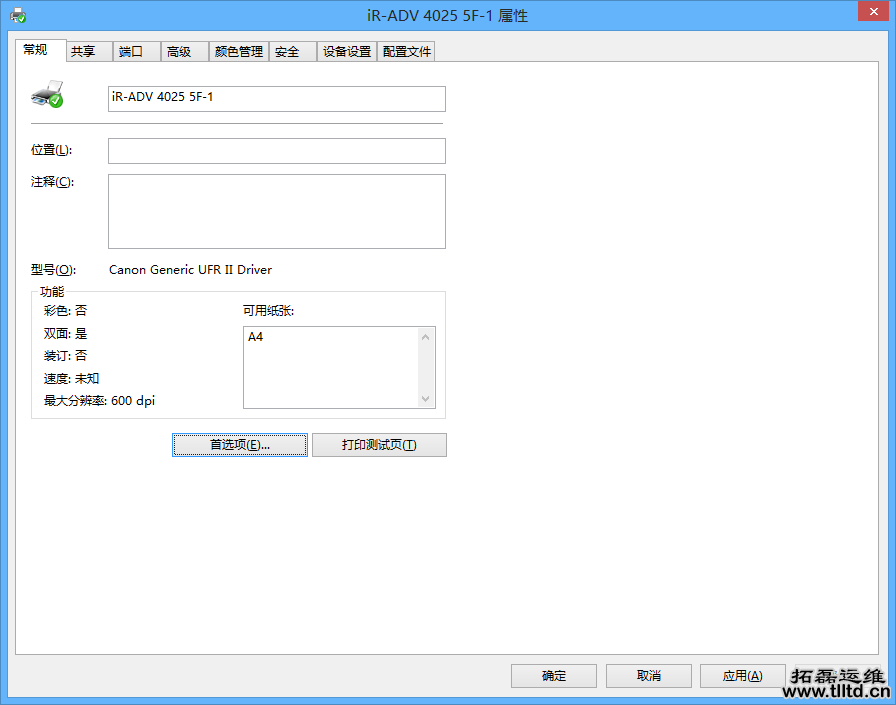Select A4 in the available paper list
The width and height of the screenshot is (896, 705).
tap(256, 337)
